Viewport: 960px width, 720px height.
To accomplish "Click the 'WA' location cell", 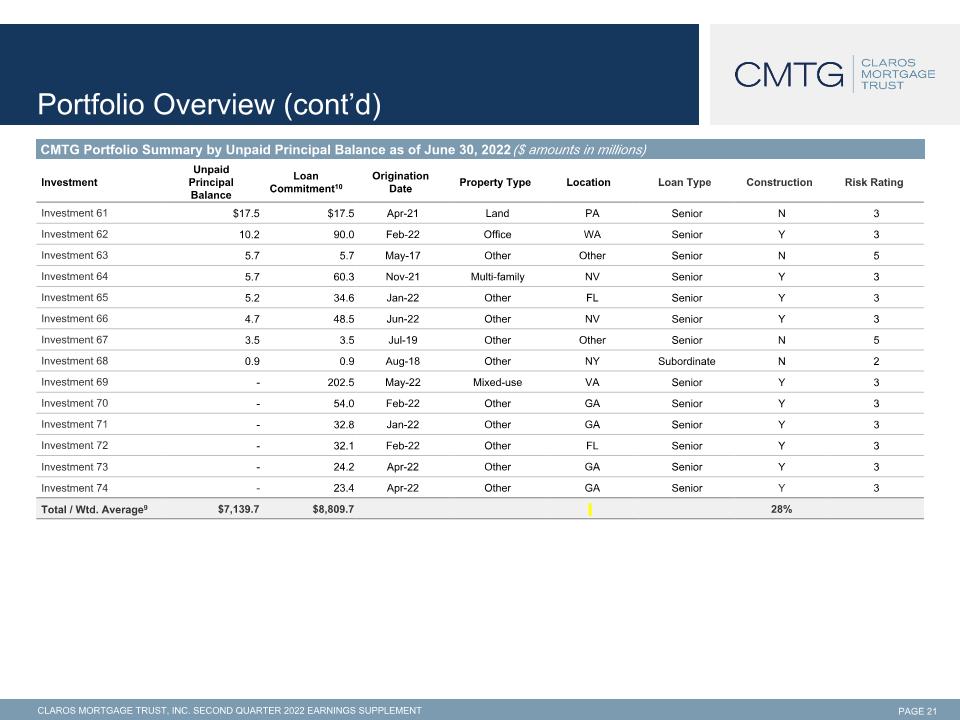I will click(592, 234).
